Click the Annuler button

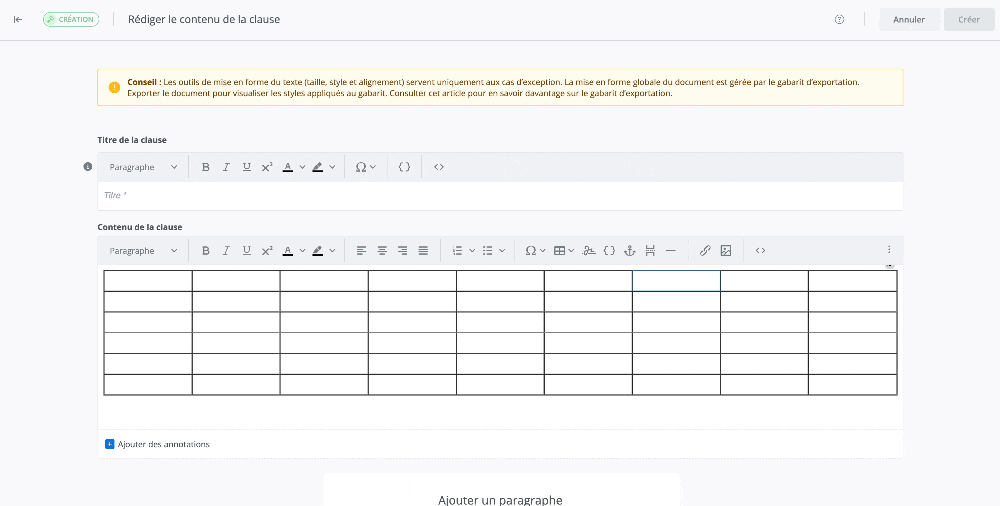pyautogui.click(x=909, y=20)
